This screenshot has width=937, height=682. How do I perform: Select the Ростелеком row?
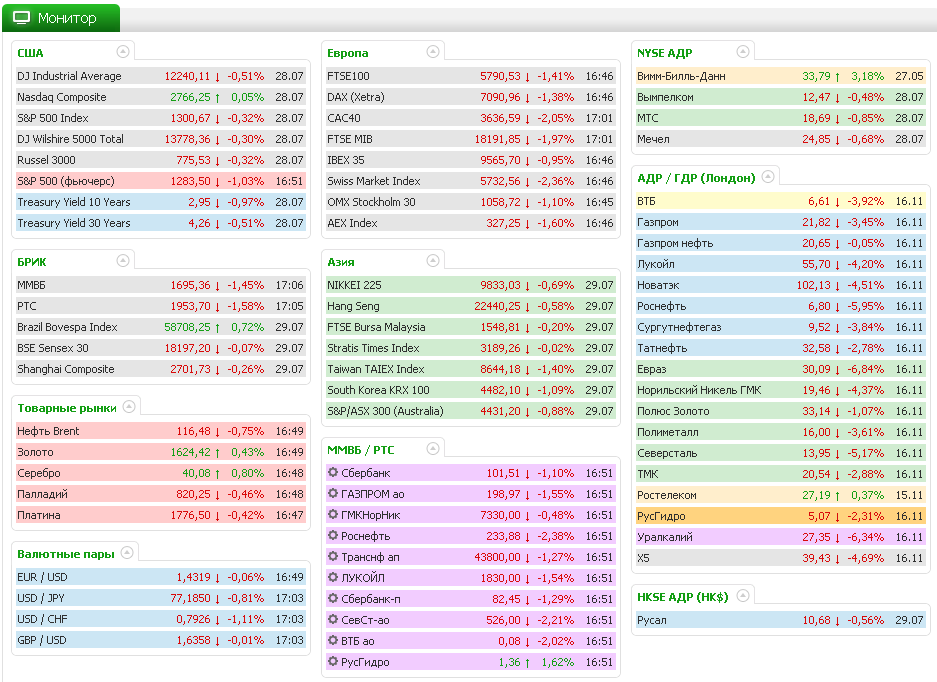(x=780, y=495)
